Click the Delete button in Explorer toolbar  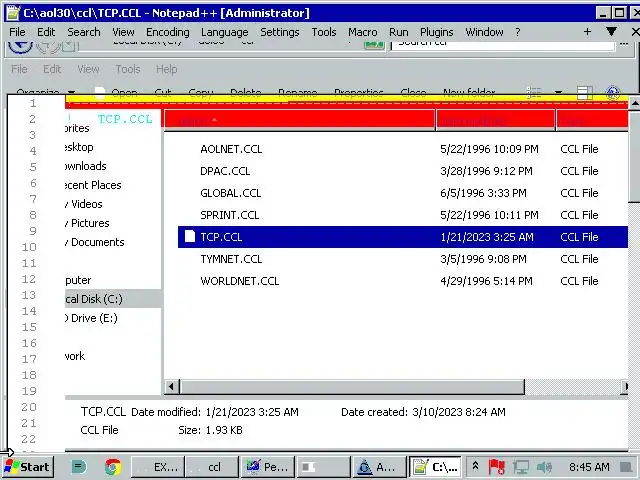click(x=245, y=92)
